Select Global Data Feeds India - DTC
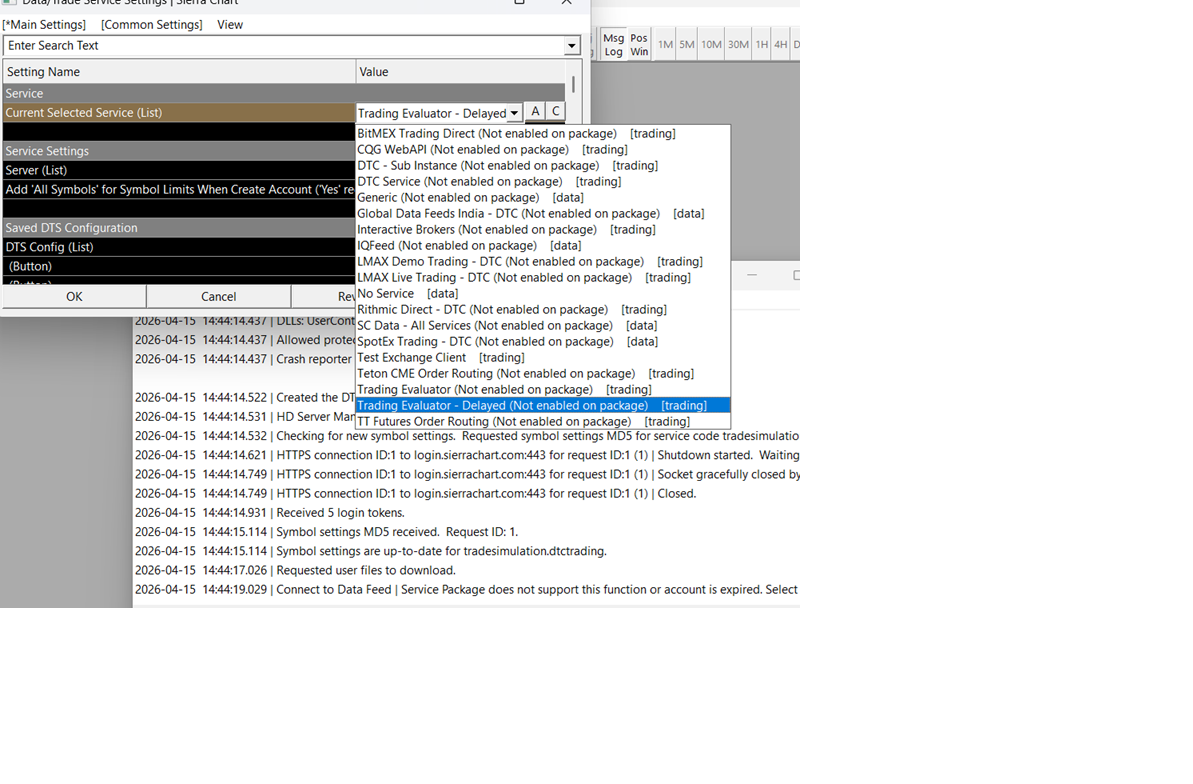The height and width of the screenshot is (784, 1193). [x=542, y=213]
